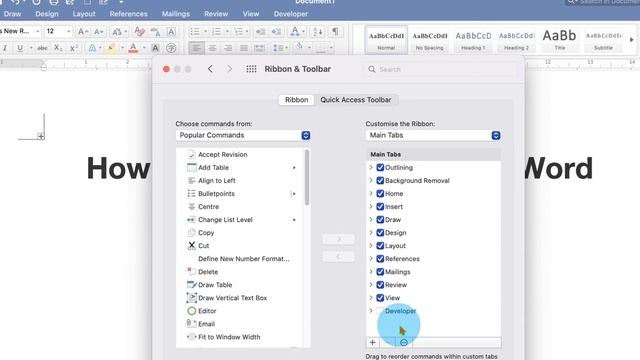Image resolution: width=640 pixels, height=360 pixels.
Task: Click the Multilevel List icon
Action: click(238, 31)
